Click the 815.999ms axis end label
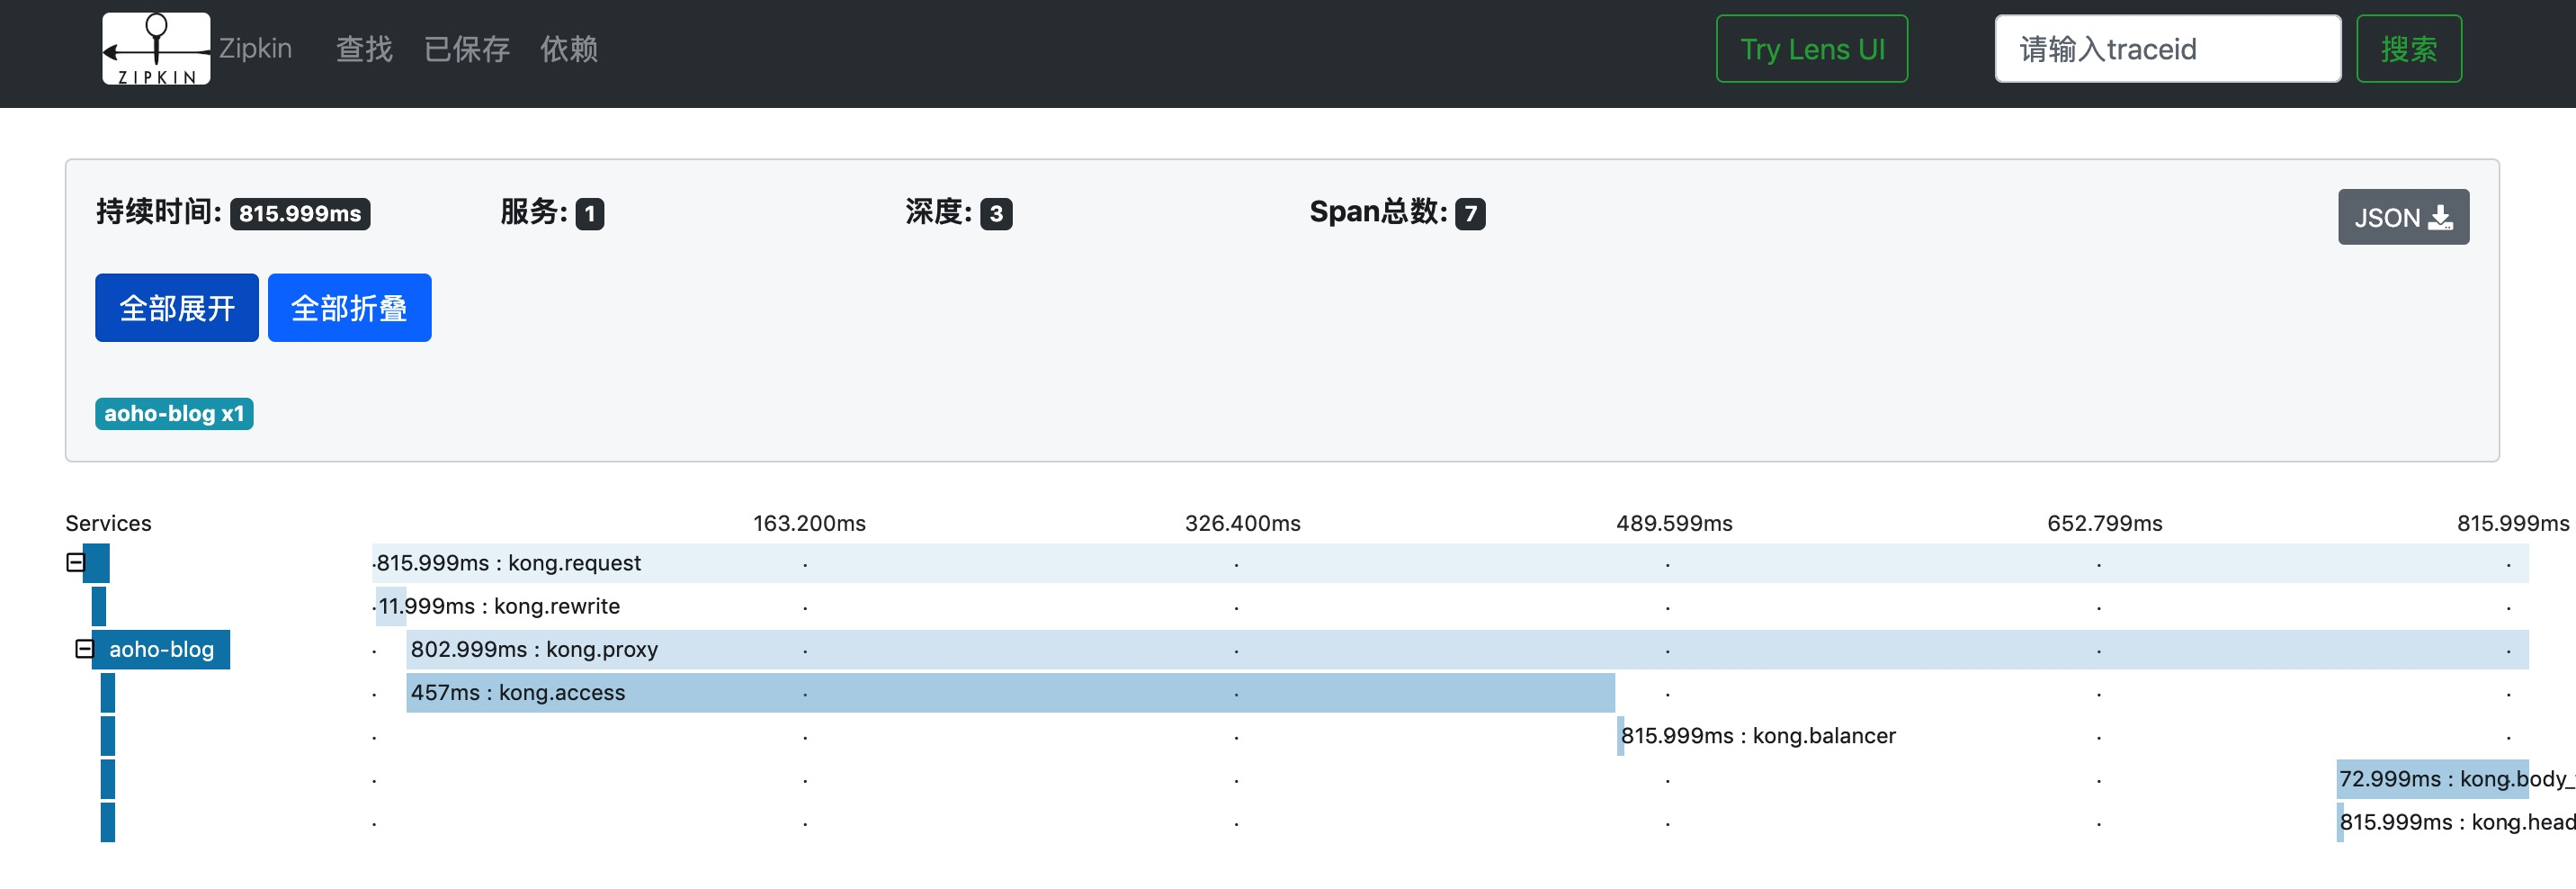The height and width of the screenshot is (889, 2576). pyautogui.click(x=2512, y=523)
